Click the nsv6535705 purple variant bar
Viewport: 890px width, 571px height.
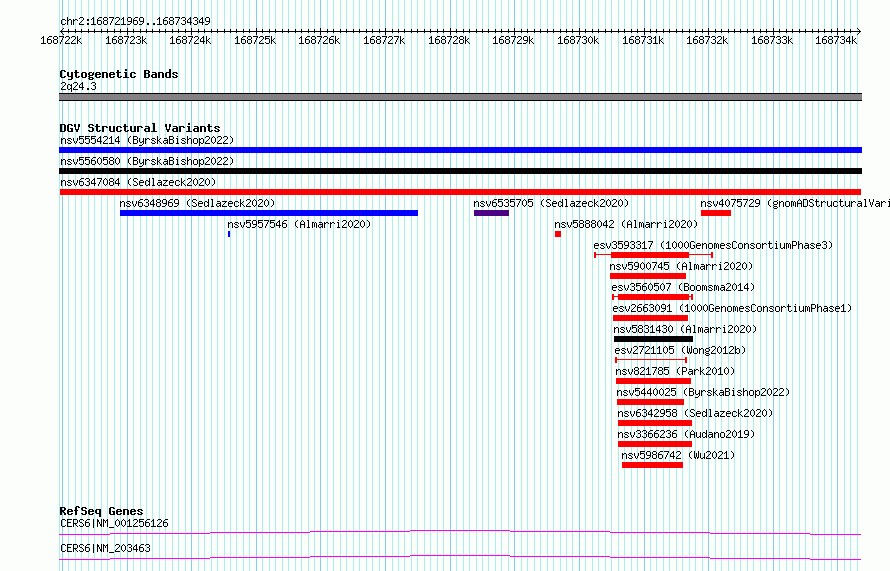point(492,213)
